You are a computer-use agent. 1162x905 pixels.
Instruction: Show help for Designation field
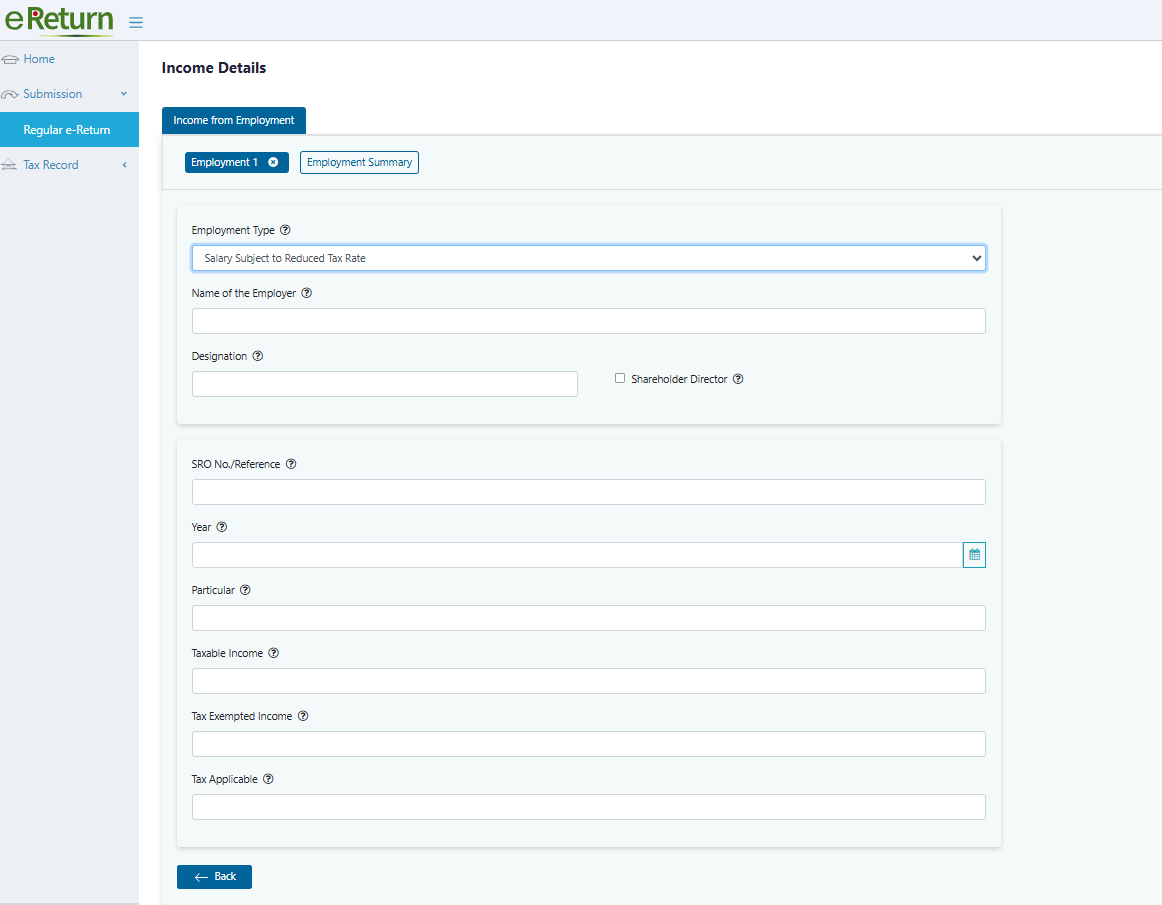[258, 356]
